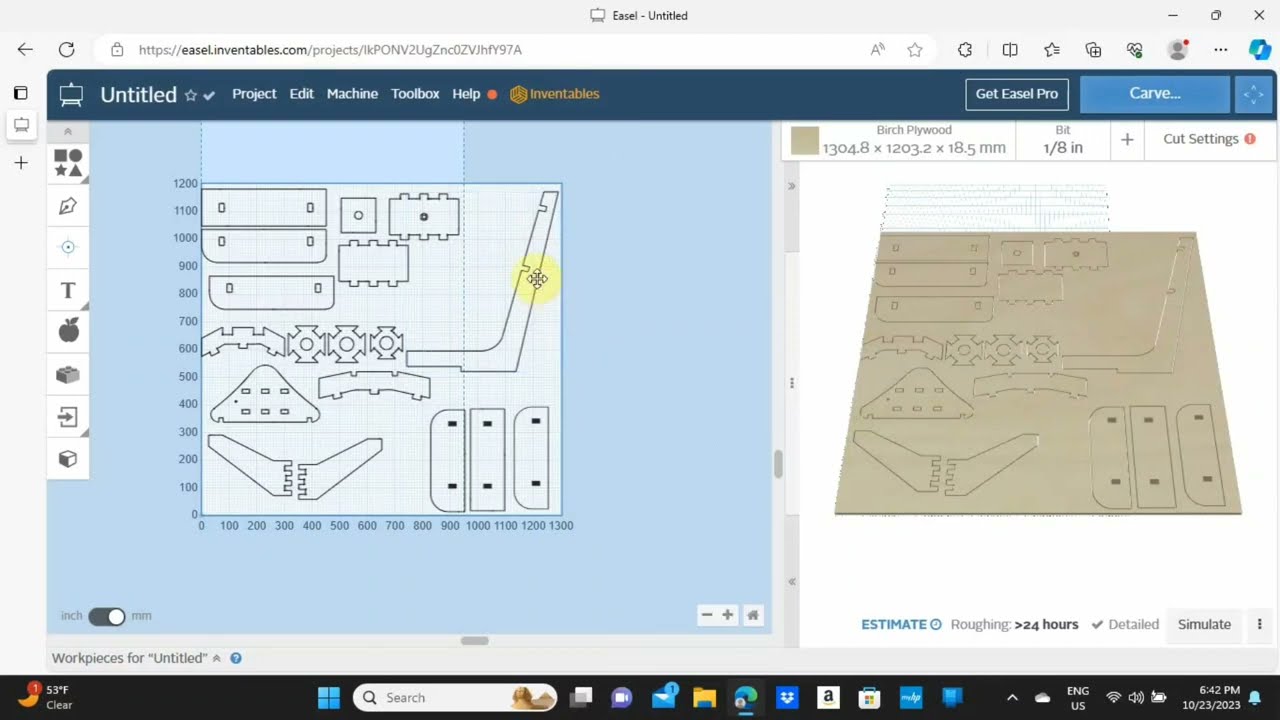Collapse preview panel with top double chevron

tap(791, 186)
